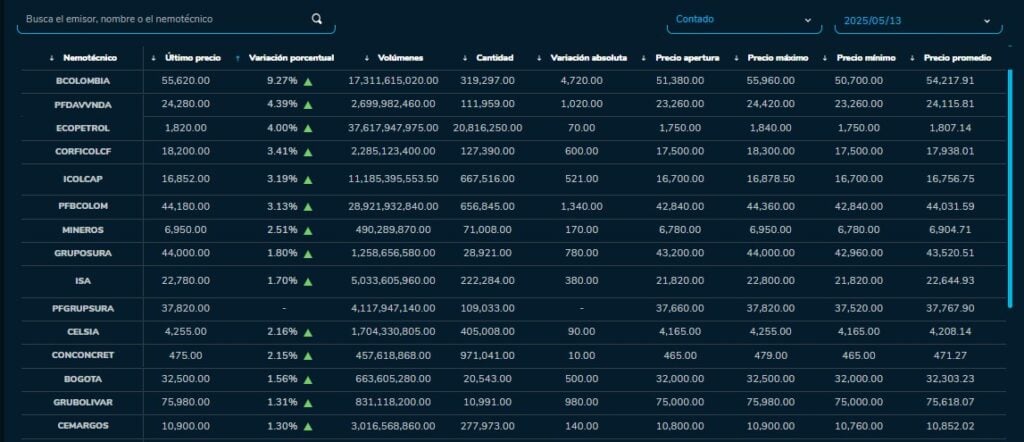Select the ISA ticker
The width and height of the screenshot is (1024, 442).
[x=83, y=281]
